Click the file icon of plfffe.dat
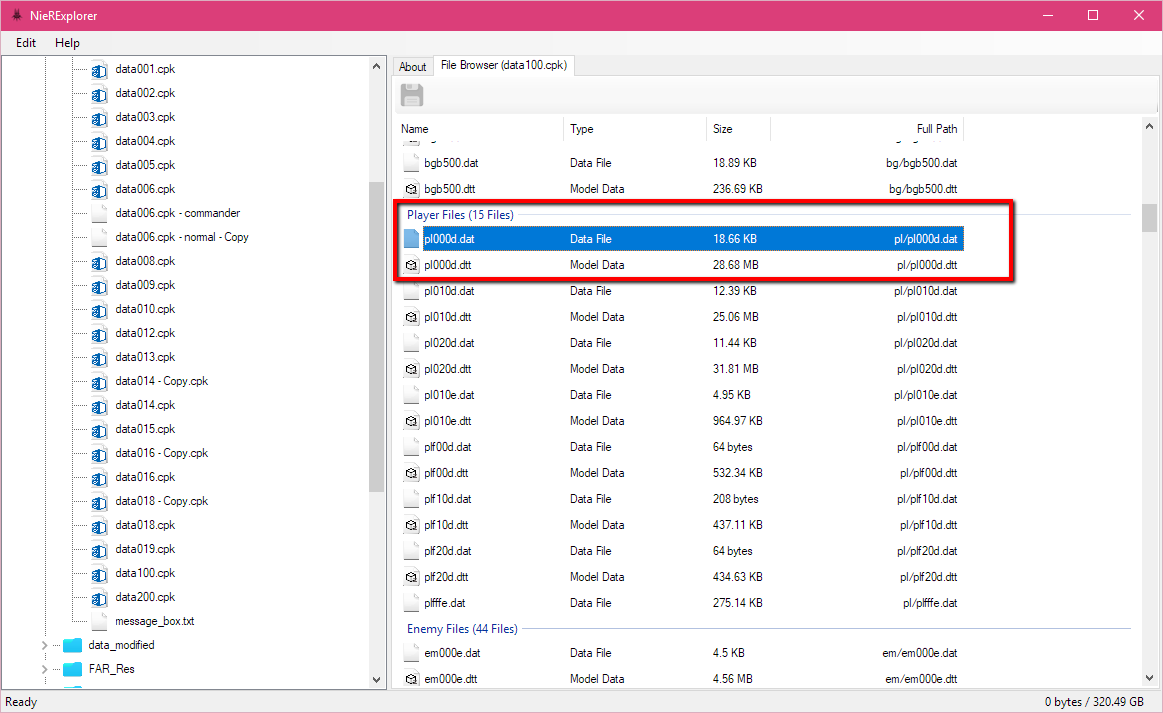Image resolution: width=1163 pixels, height=713 pixels. 412,602
